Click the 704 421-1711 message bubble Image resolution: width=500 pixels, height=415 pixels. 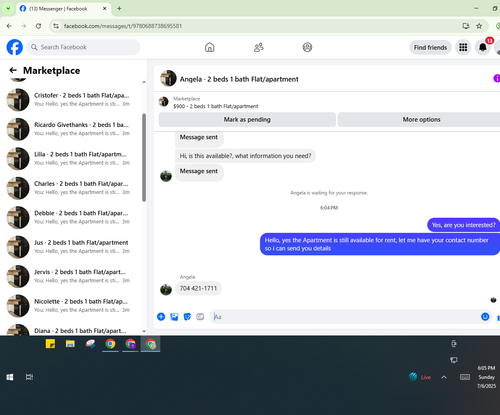coord(198,288)
